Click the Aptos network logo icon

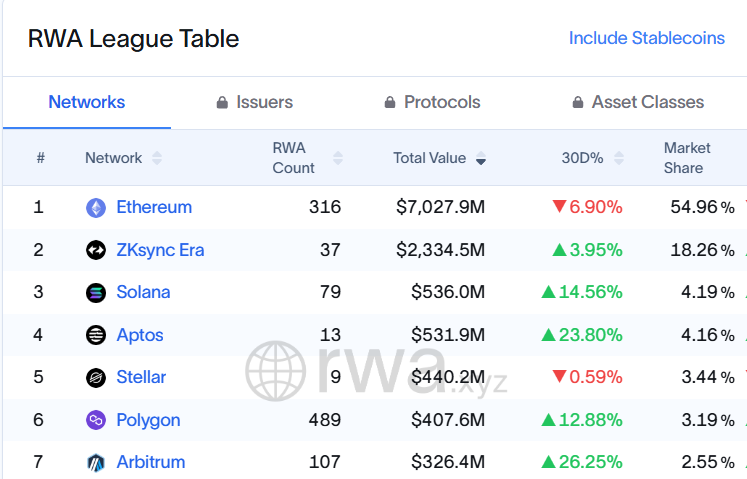tap(96, 335)
